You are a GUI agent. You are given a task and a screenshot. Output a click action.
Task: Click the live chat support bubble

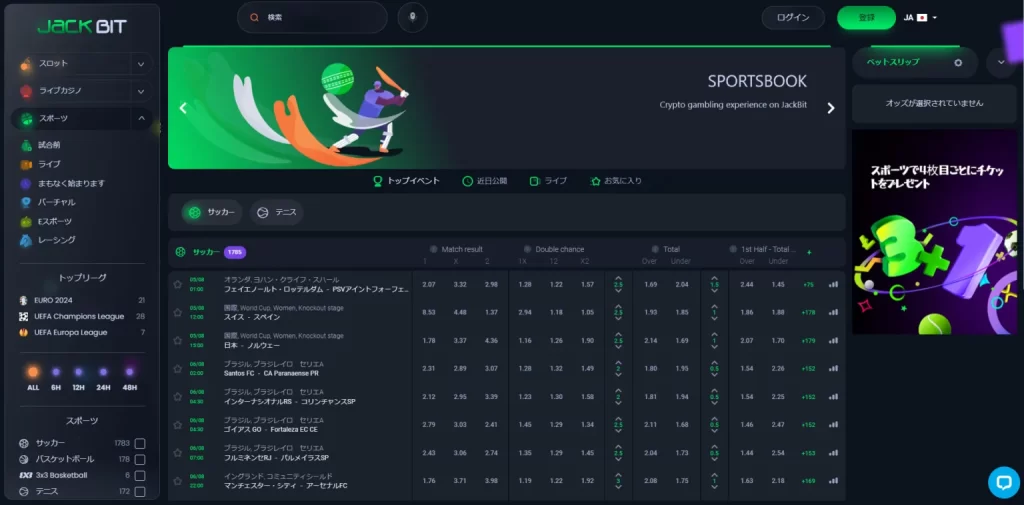[x=1003, y=482]
